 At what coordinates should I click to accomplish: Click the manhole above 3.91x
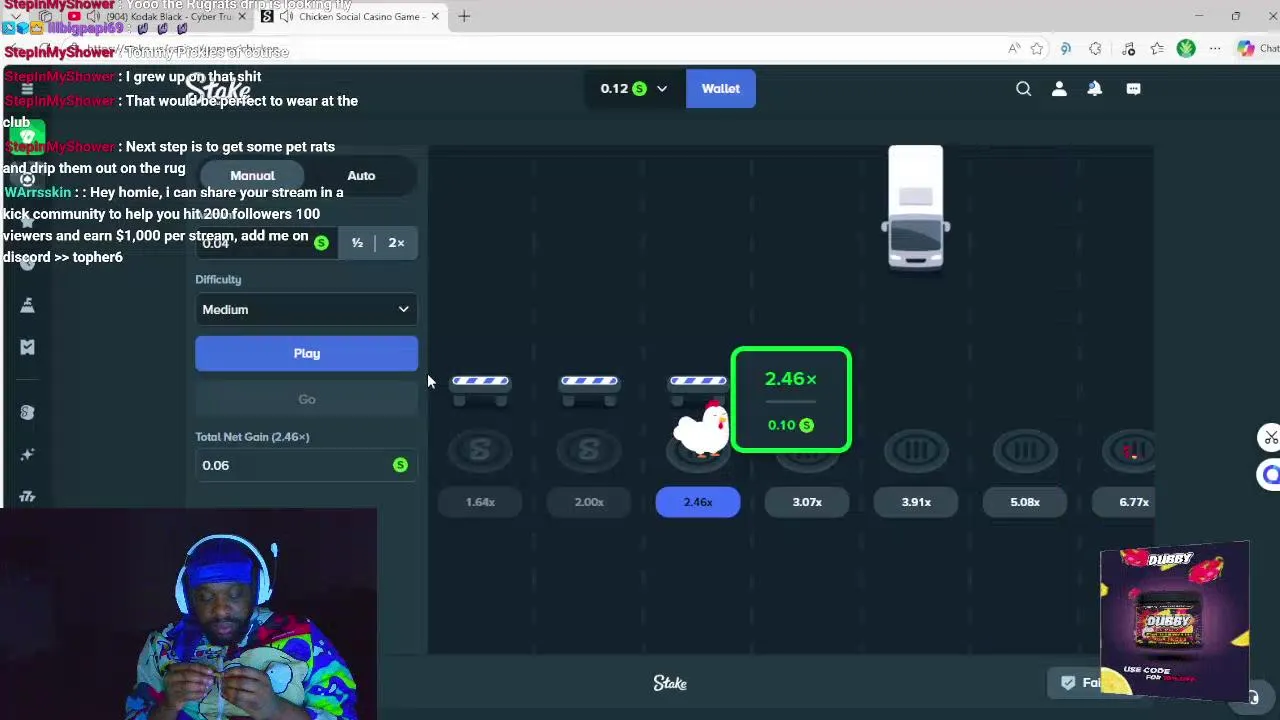916,451
